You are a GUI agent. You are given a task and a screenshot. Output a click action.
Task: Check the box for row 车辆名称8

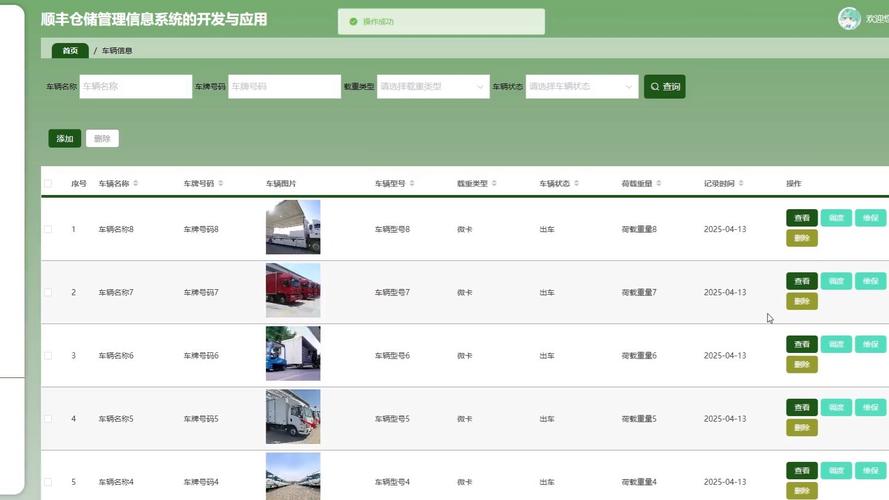(48, 229)
